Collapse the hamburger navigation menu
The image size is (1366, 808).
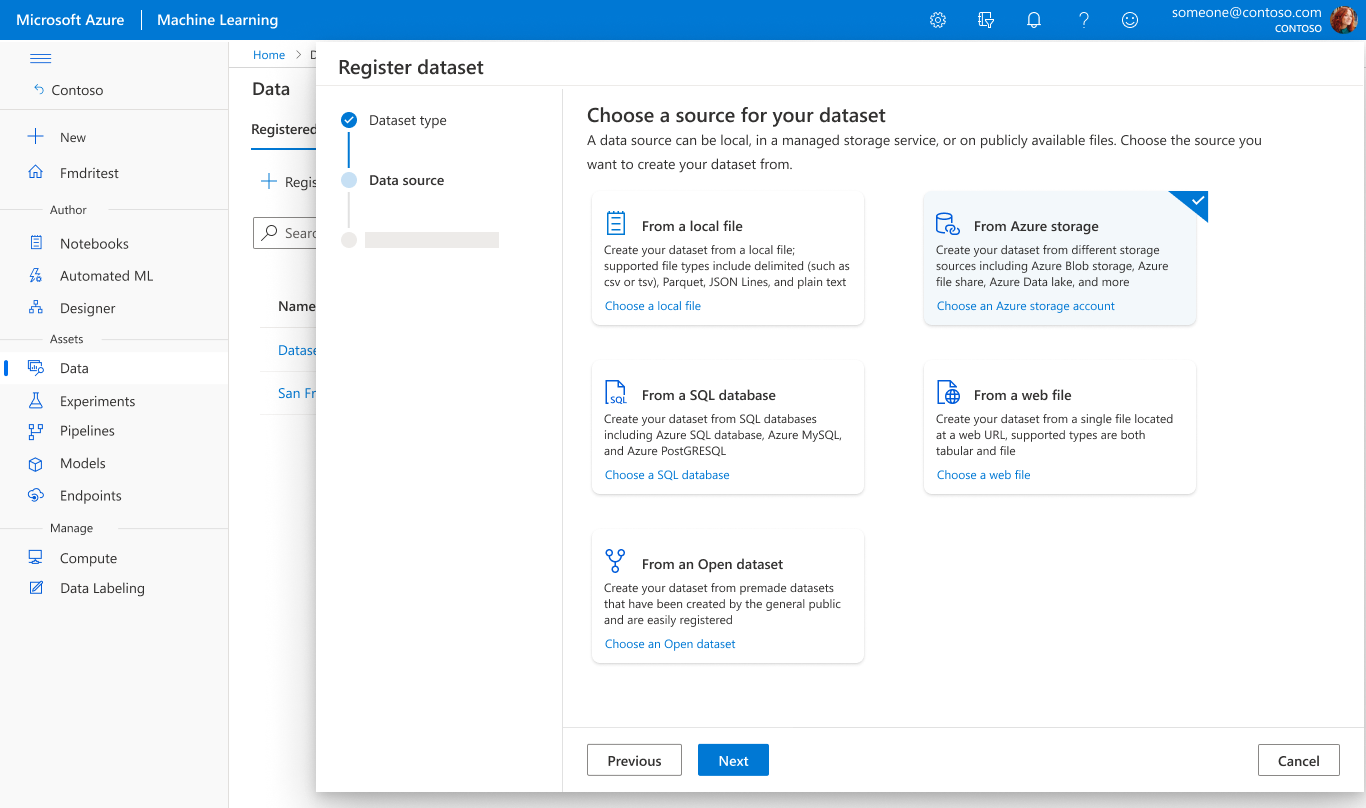41,58
